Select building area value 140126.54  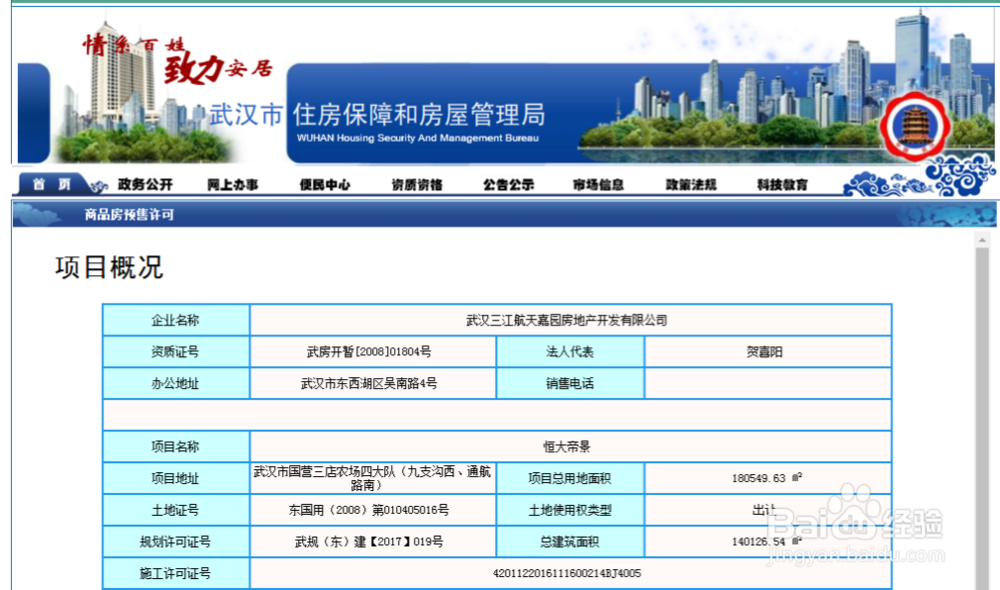point(758,542)
